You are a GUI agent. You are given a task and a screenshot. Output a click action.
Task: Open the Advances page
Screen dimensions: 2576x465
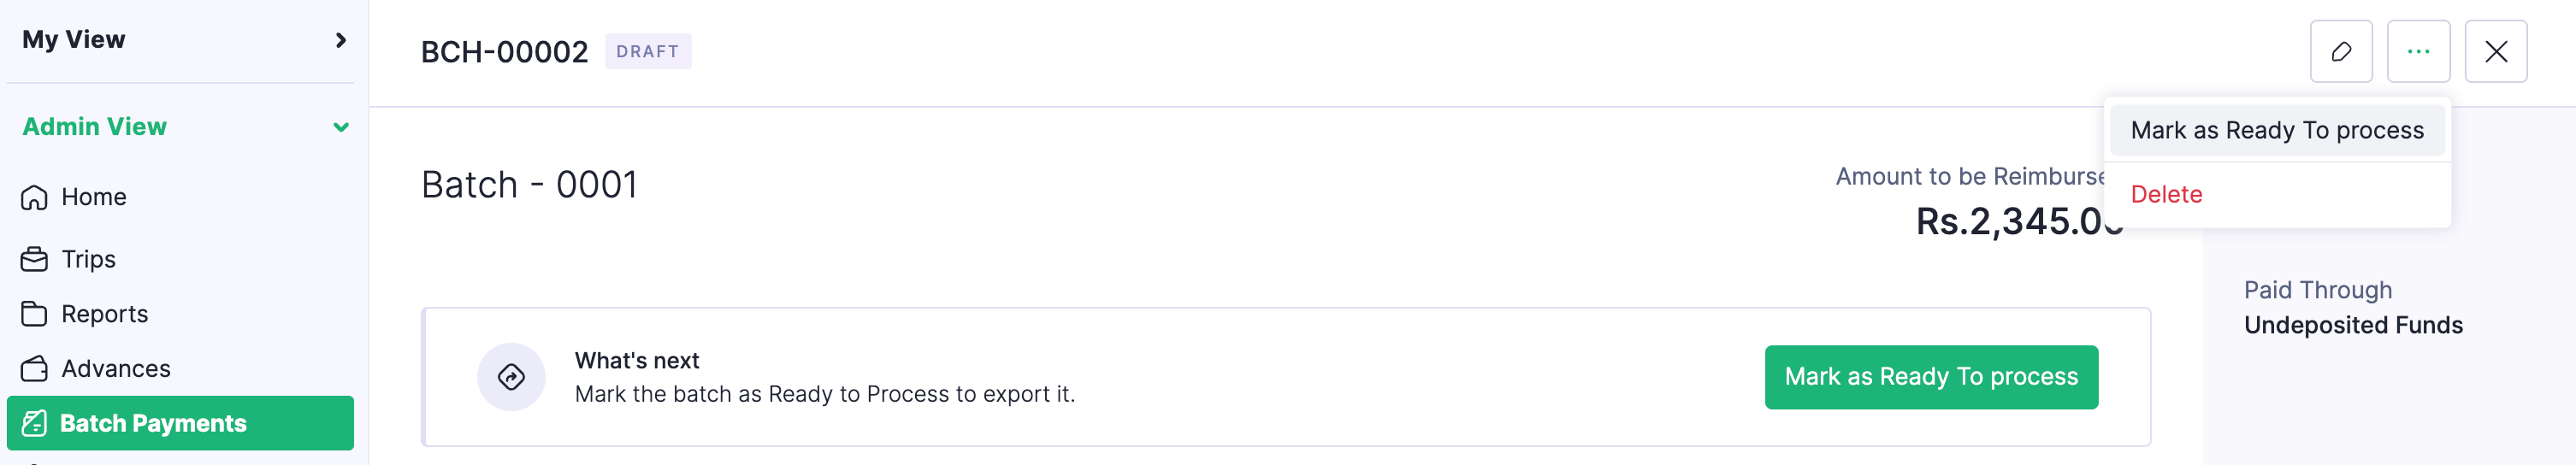[115, 369]
